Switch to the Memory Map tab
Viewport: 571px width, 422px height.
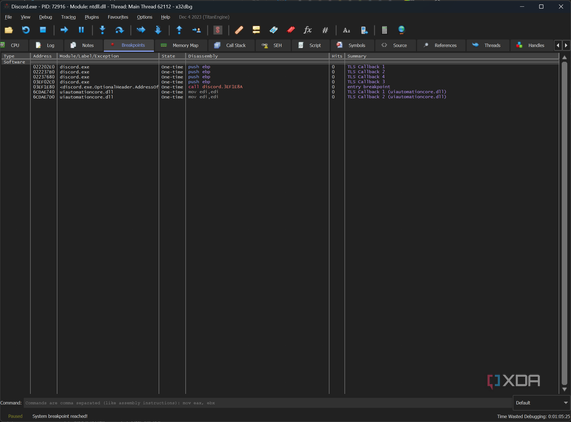click(x=181, y=45)
